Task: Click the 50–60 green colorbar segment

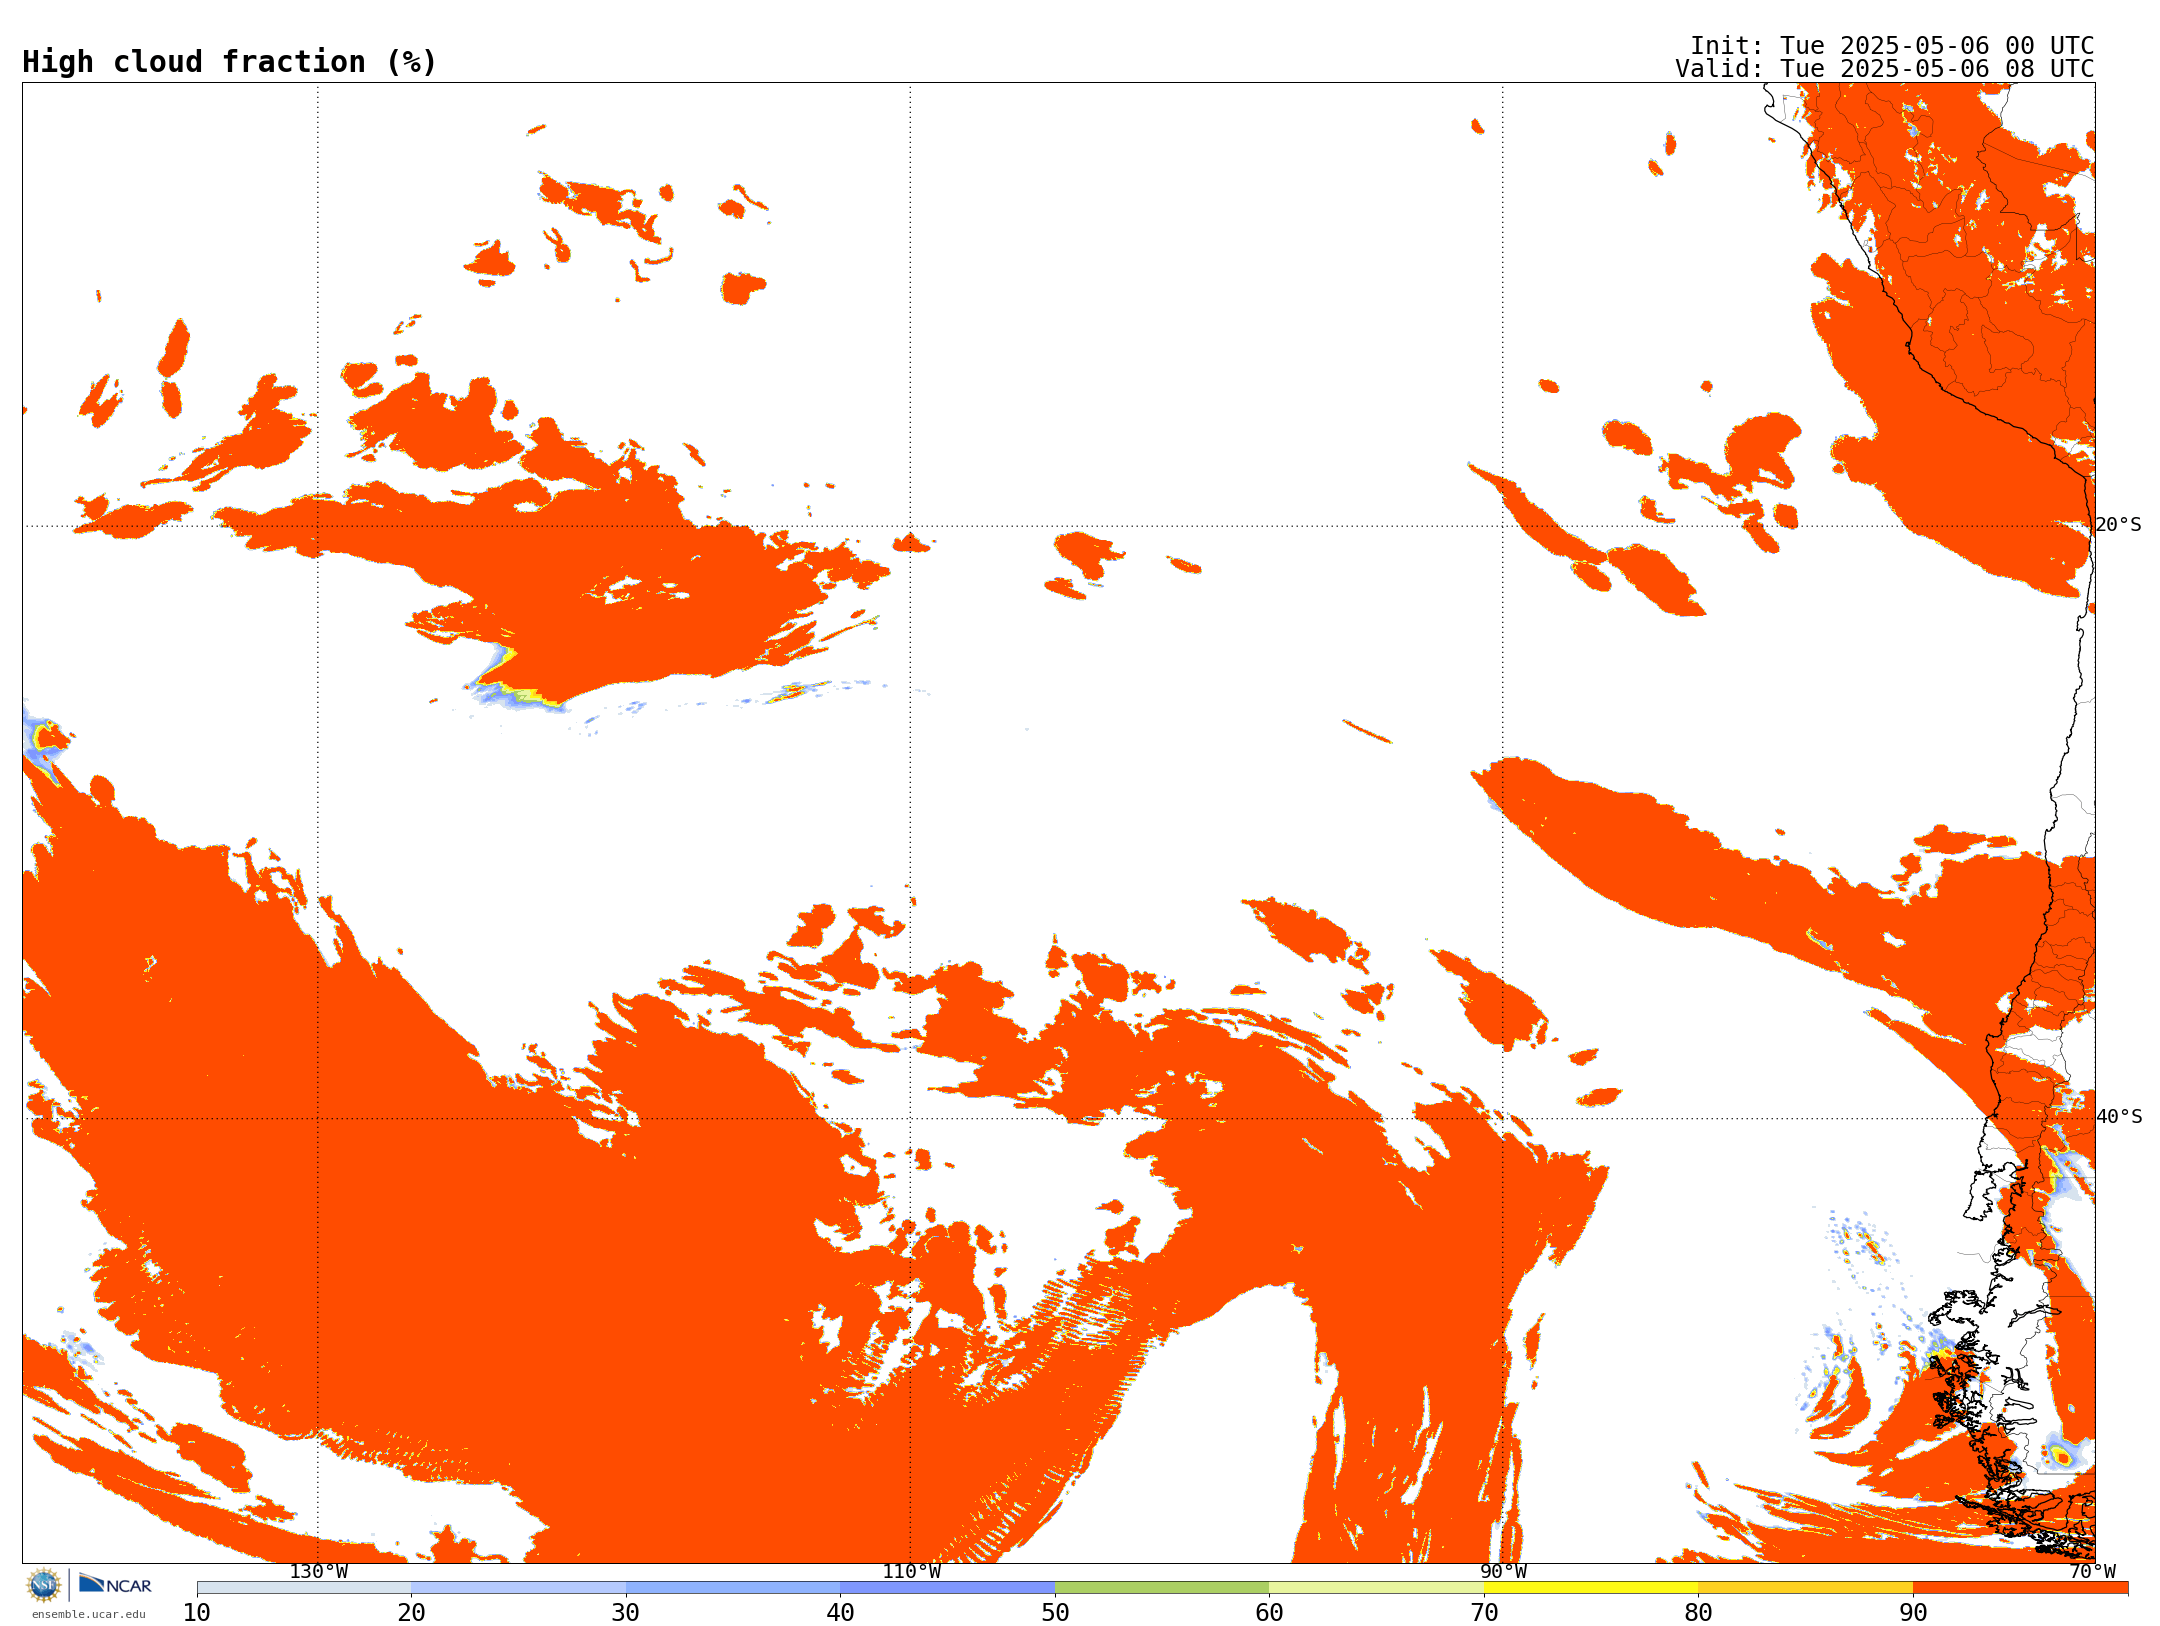Action: coord(1162,1588)
